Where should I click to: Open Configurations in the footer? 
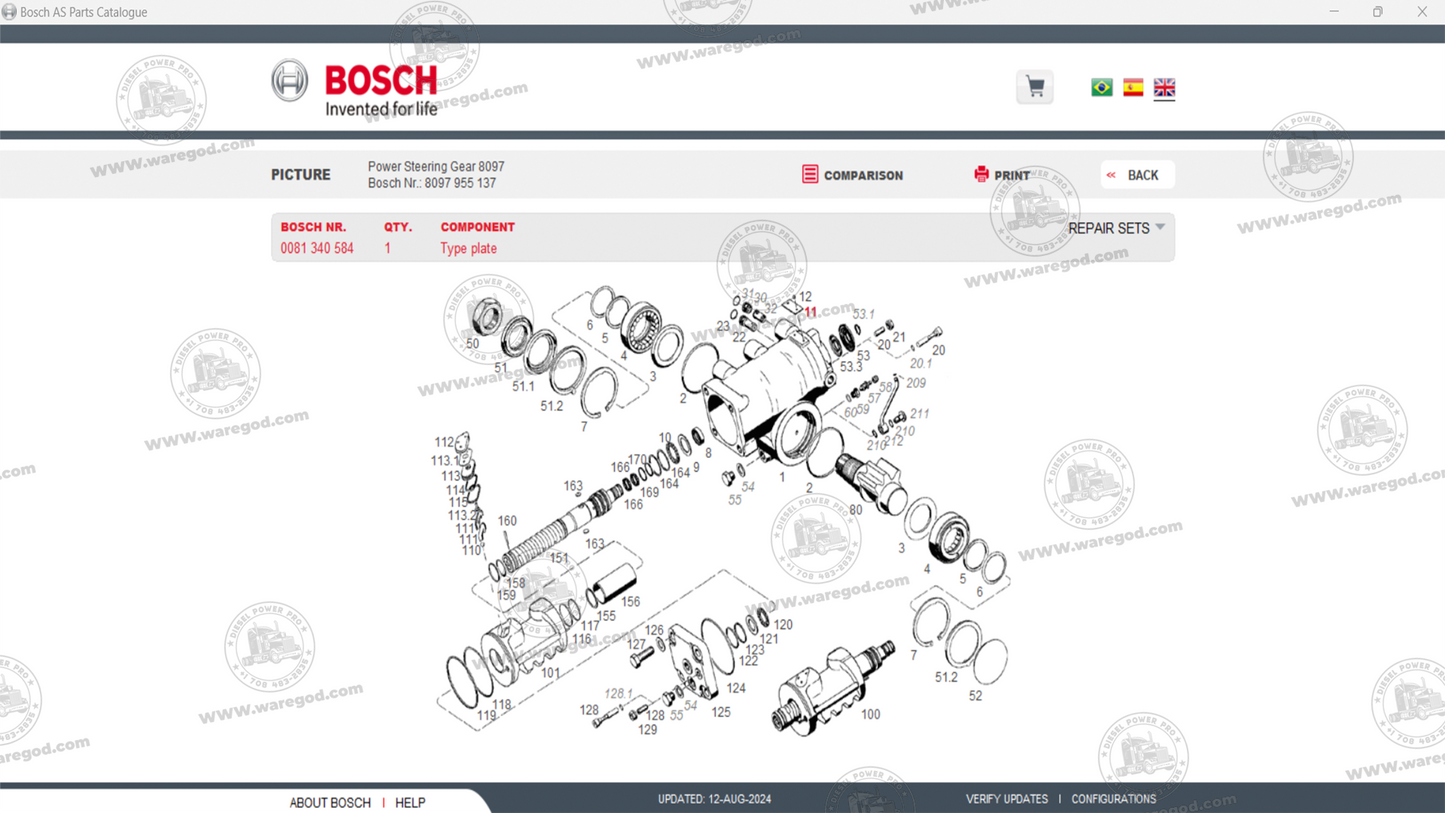1114,799
